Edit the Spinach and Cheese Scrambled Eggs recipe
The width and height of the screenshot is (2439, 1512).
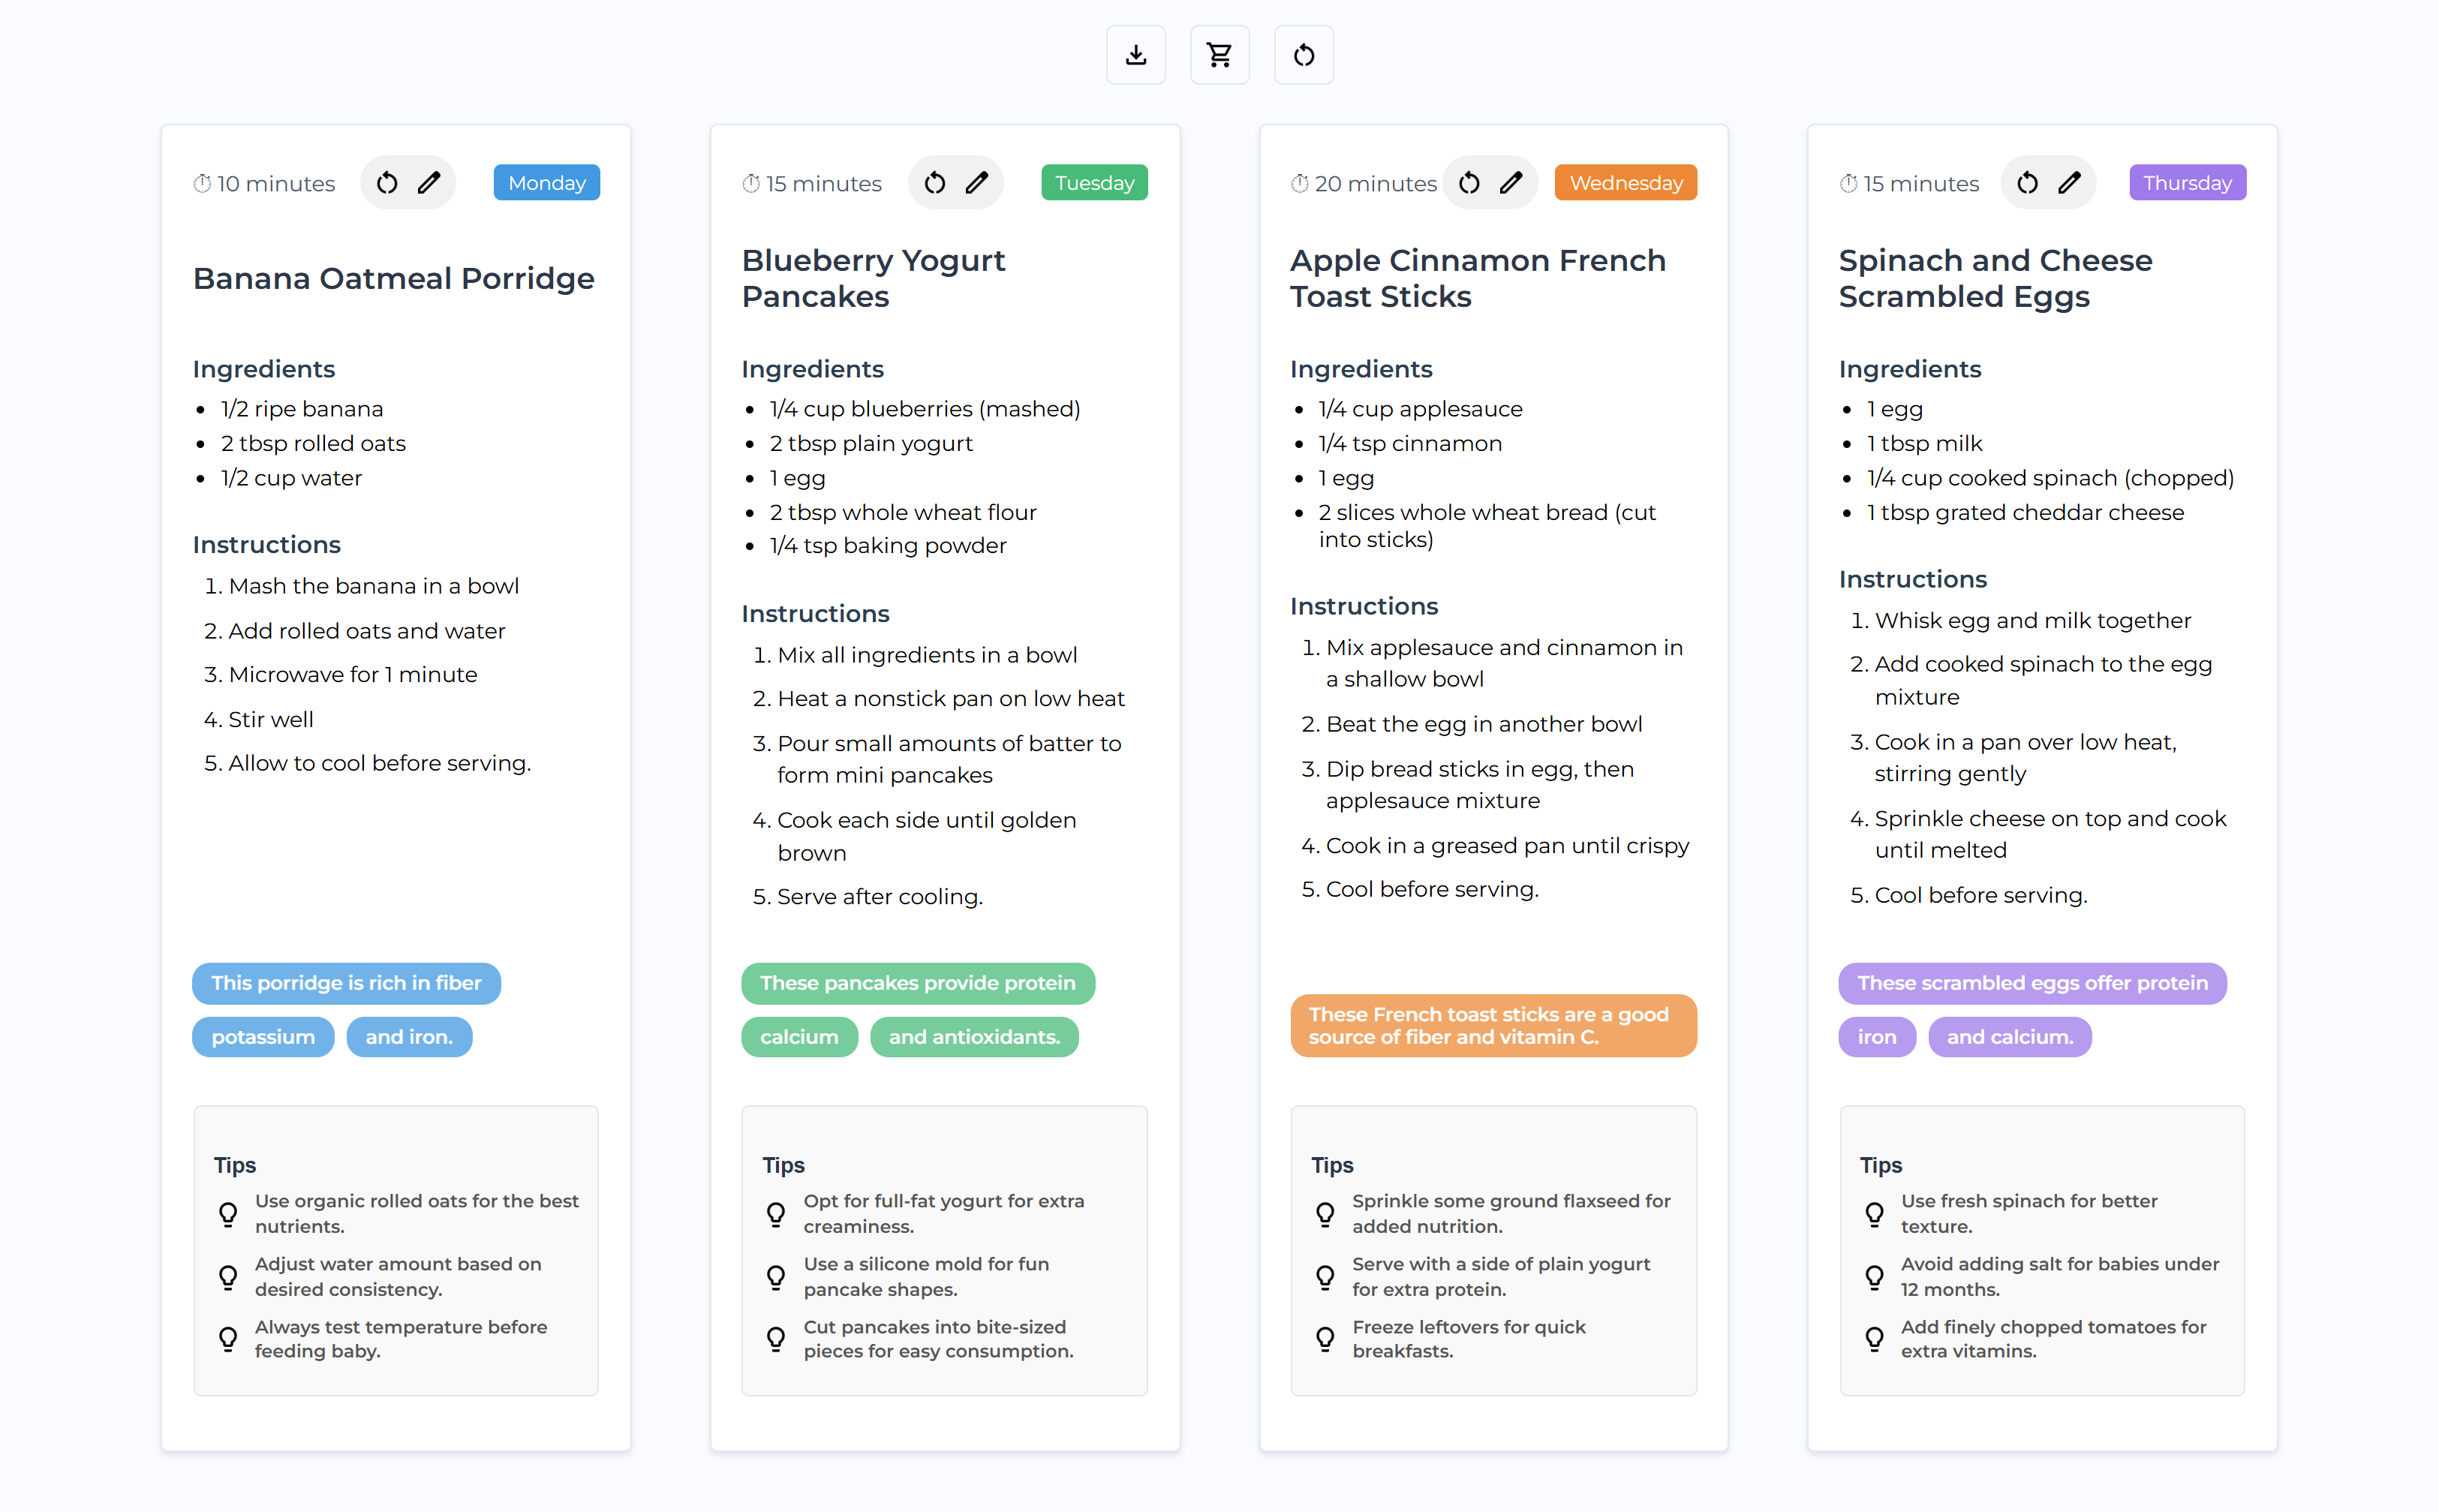pos(2069,183)
